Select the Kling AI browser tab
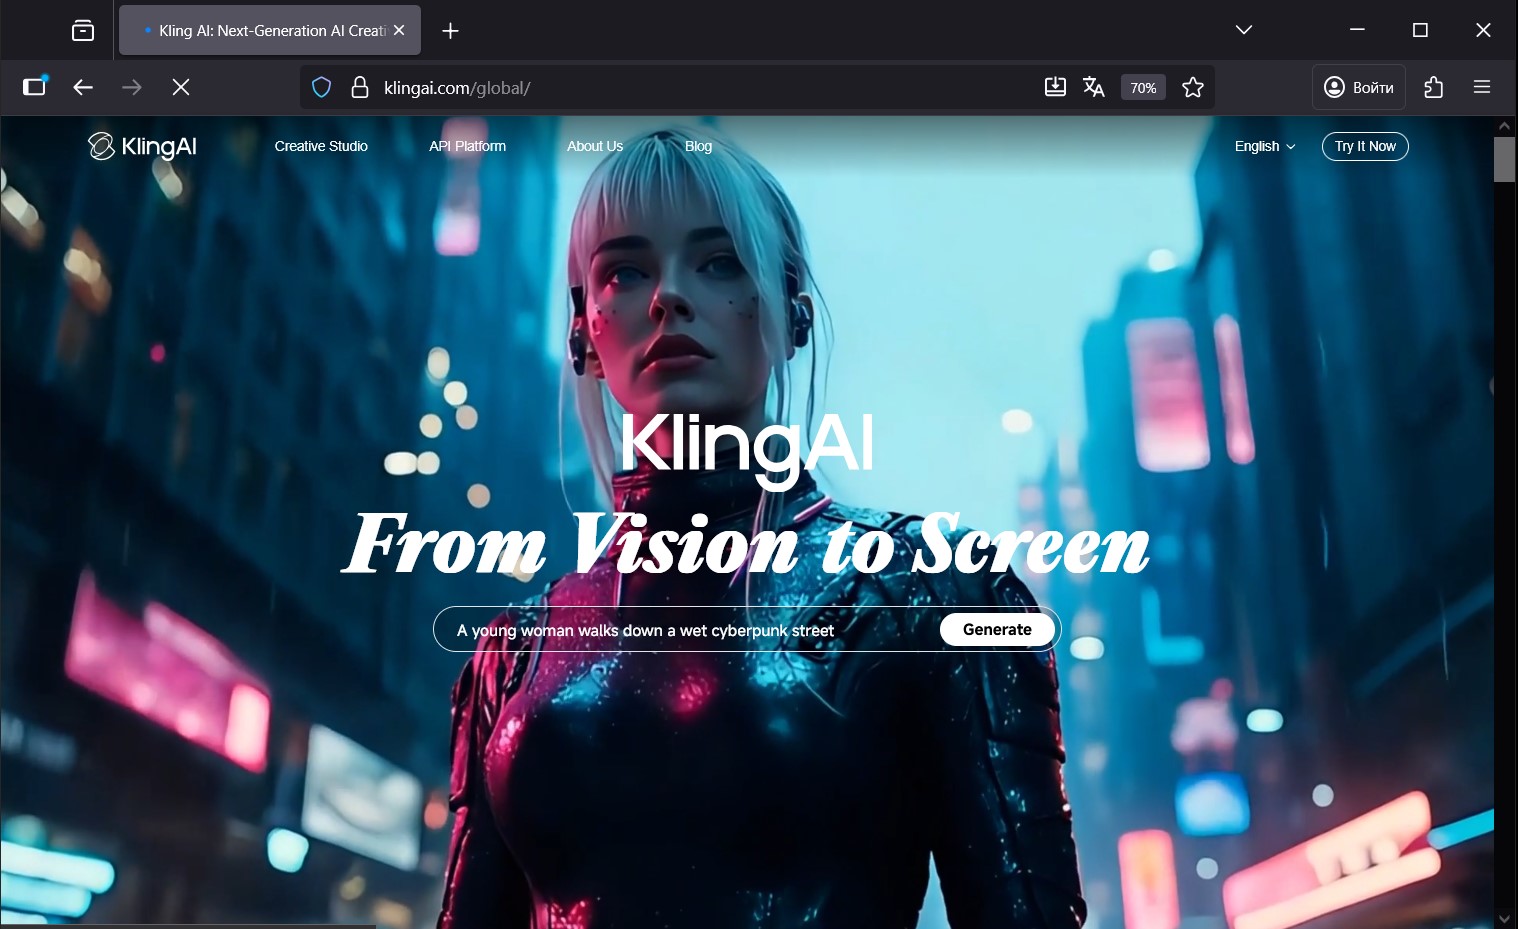 270,30
